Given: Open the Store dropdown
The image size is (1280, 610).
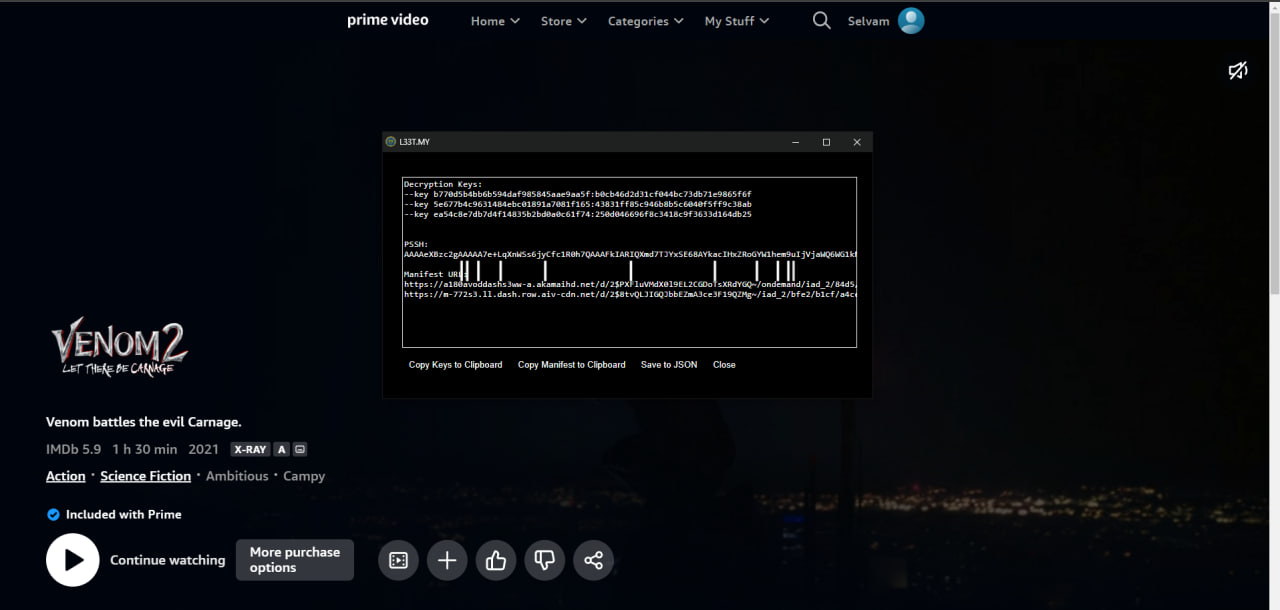Looking at the screenshot, I should [x=563, y=21].
